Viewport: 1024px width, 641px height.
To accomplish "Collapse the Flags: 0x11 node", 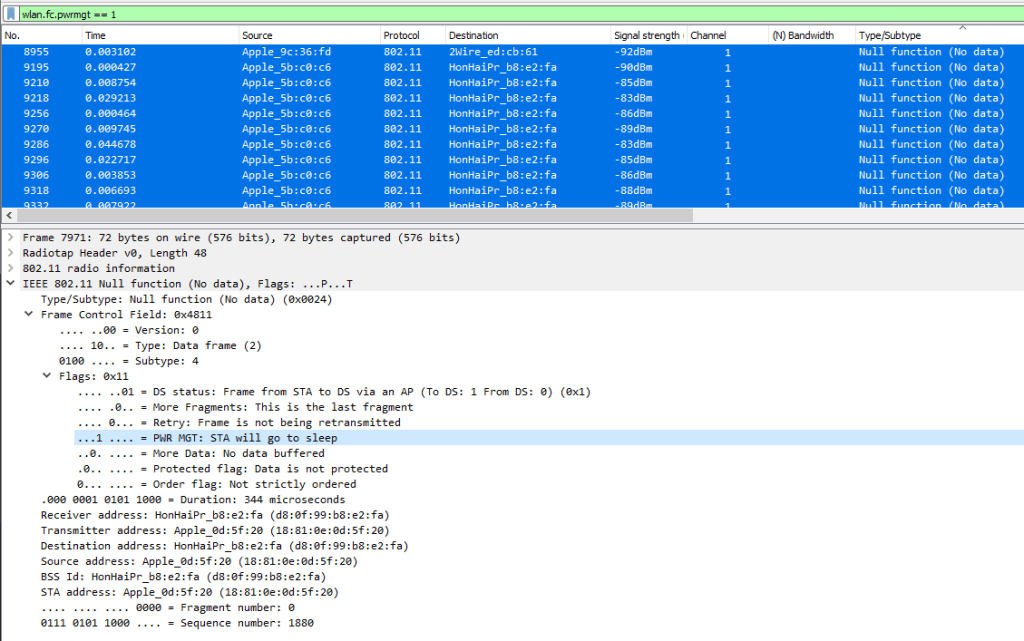I will pyautogui.click(x=47, y=377).
